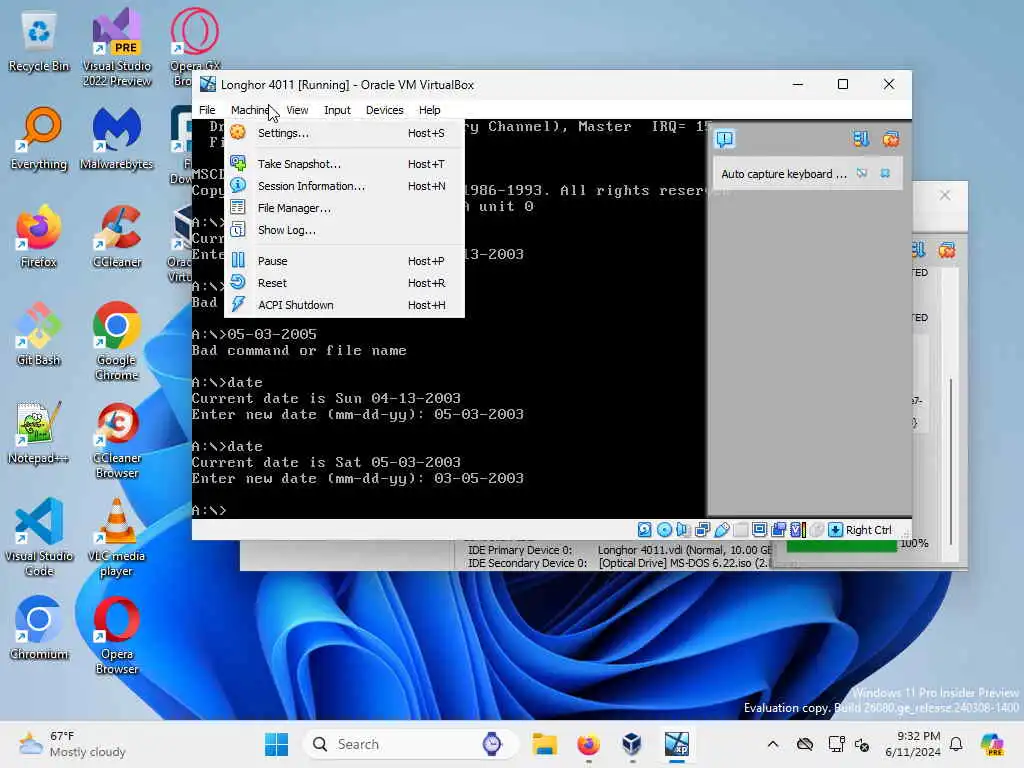
Task: Open the Devices menu
Action: [x=385, y=110]
